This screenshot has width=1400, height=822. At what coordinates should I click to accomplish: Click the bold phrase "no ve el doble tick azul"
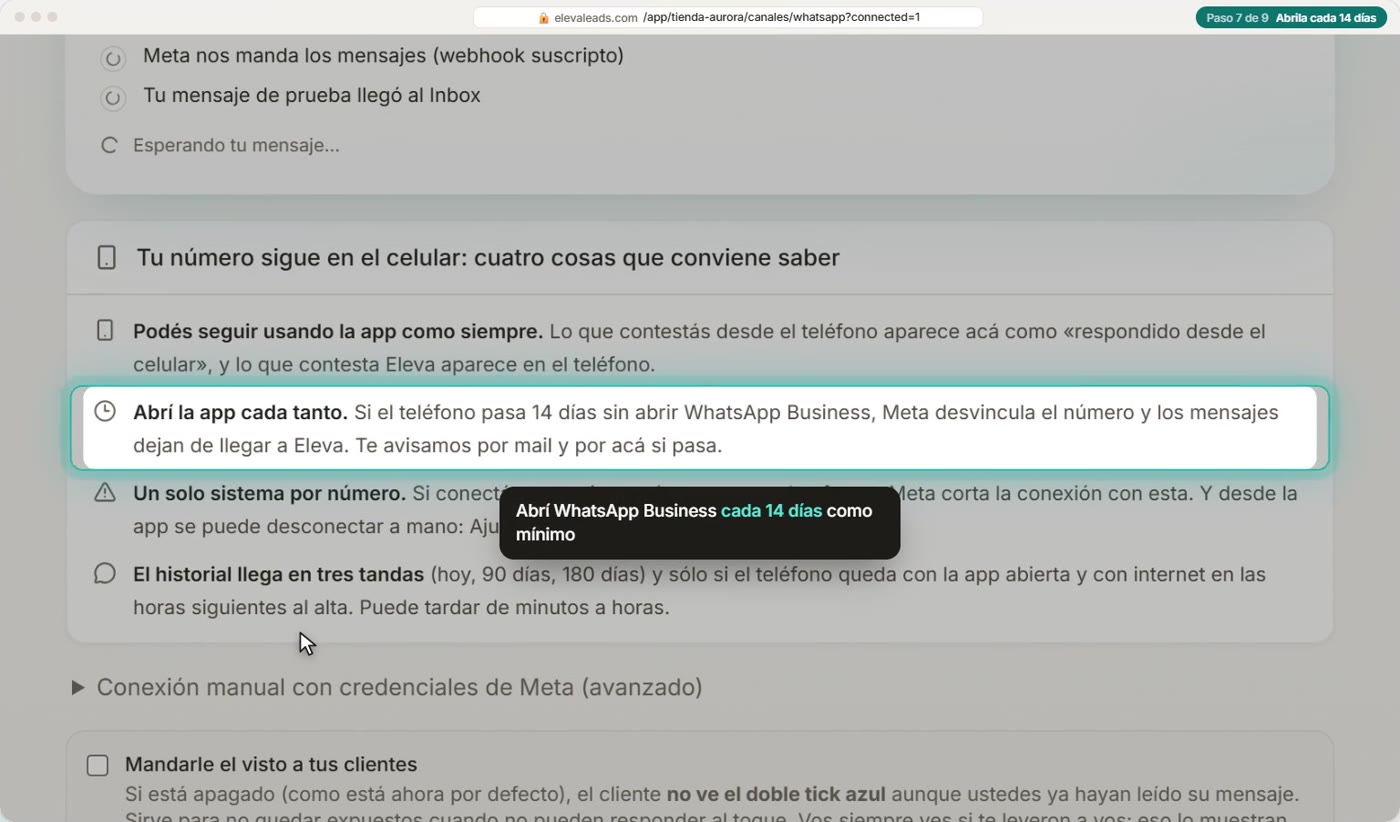tap(776, 795)
